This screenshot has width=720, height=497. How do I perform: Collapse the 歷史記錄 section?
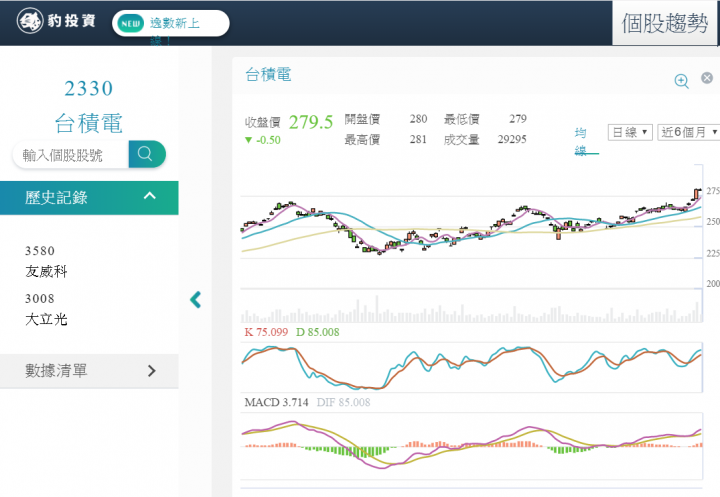(x=89, y=198)
